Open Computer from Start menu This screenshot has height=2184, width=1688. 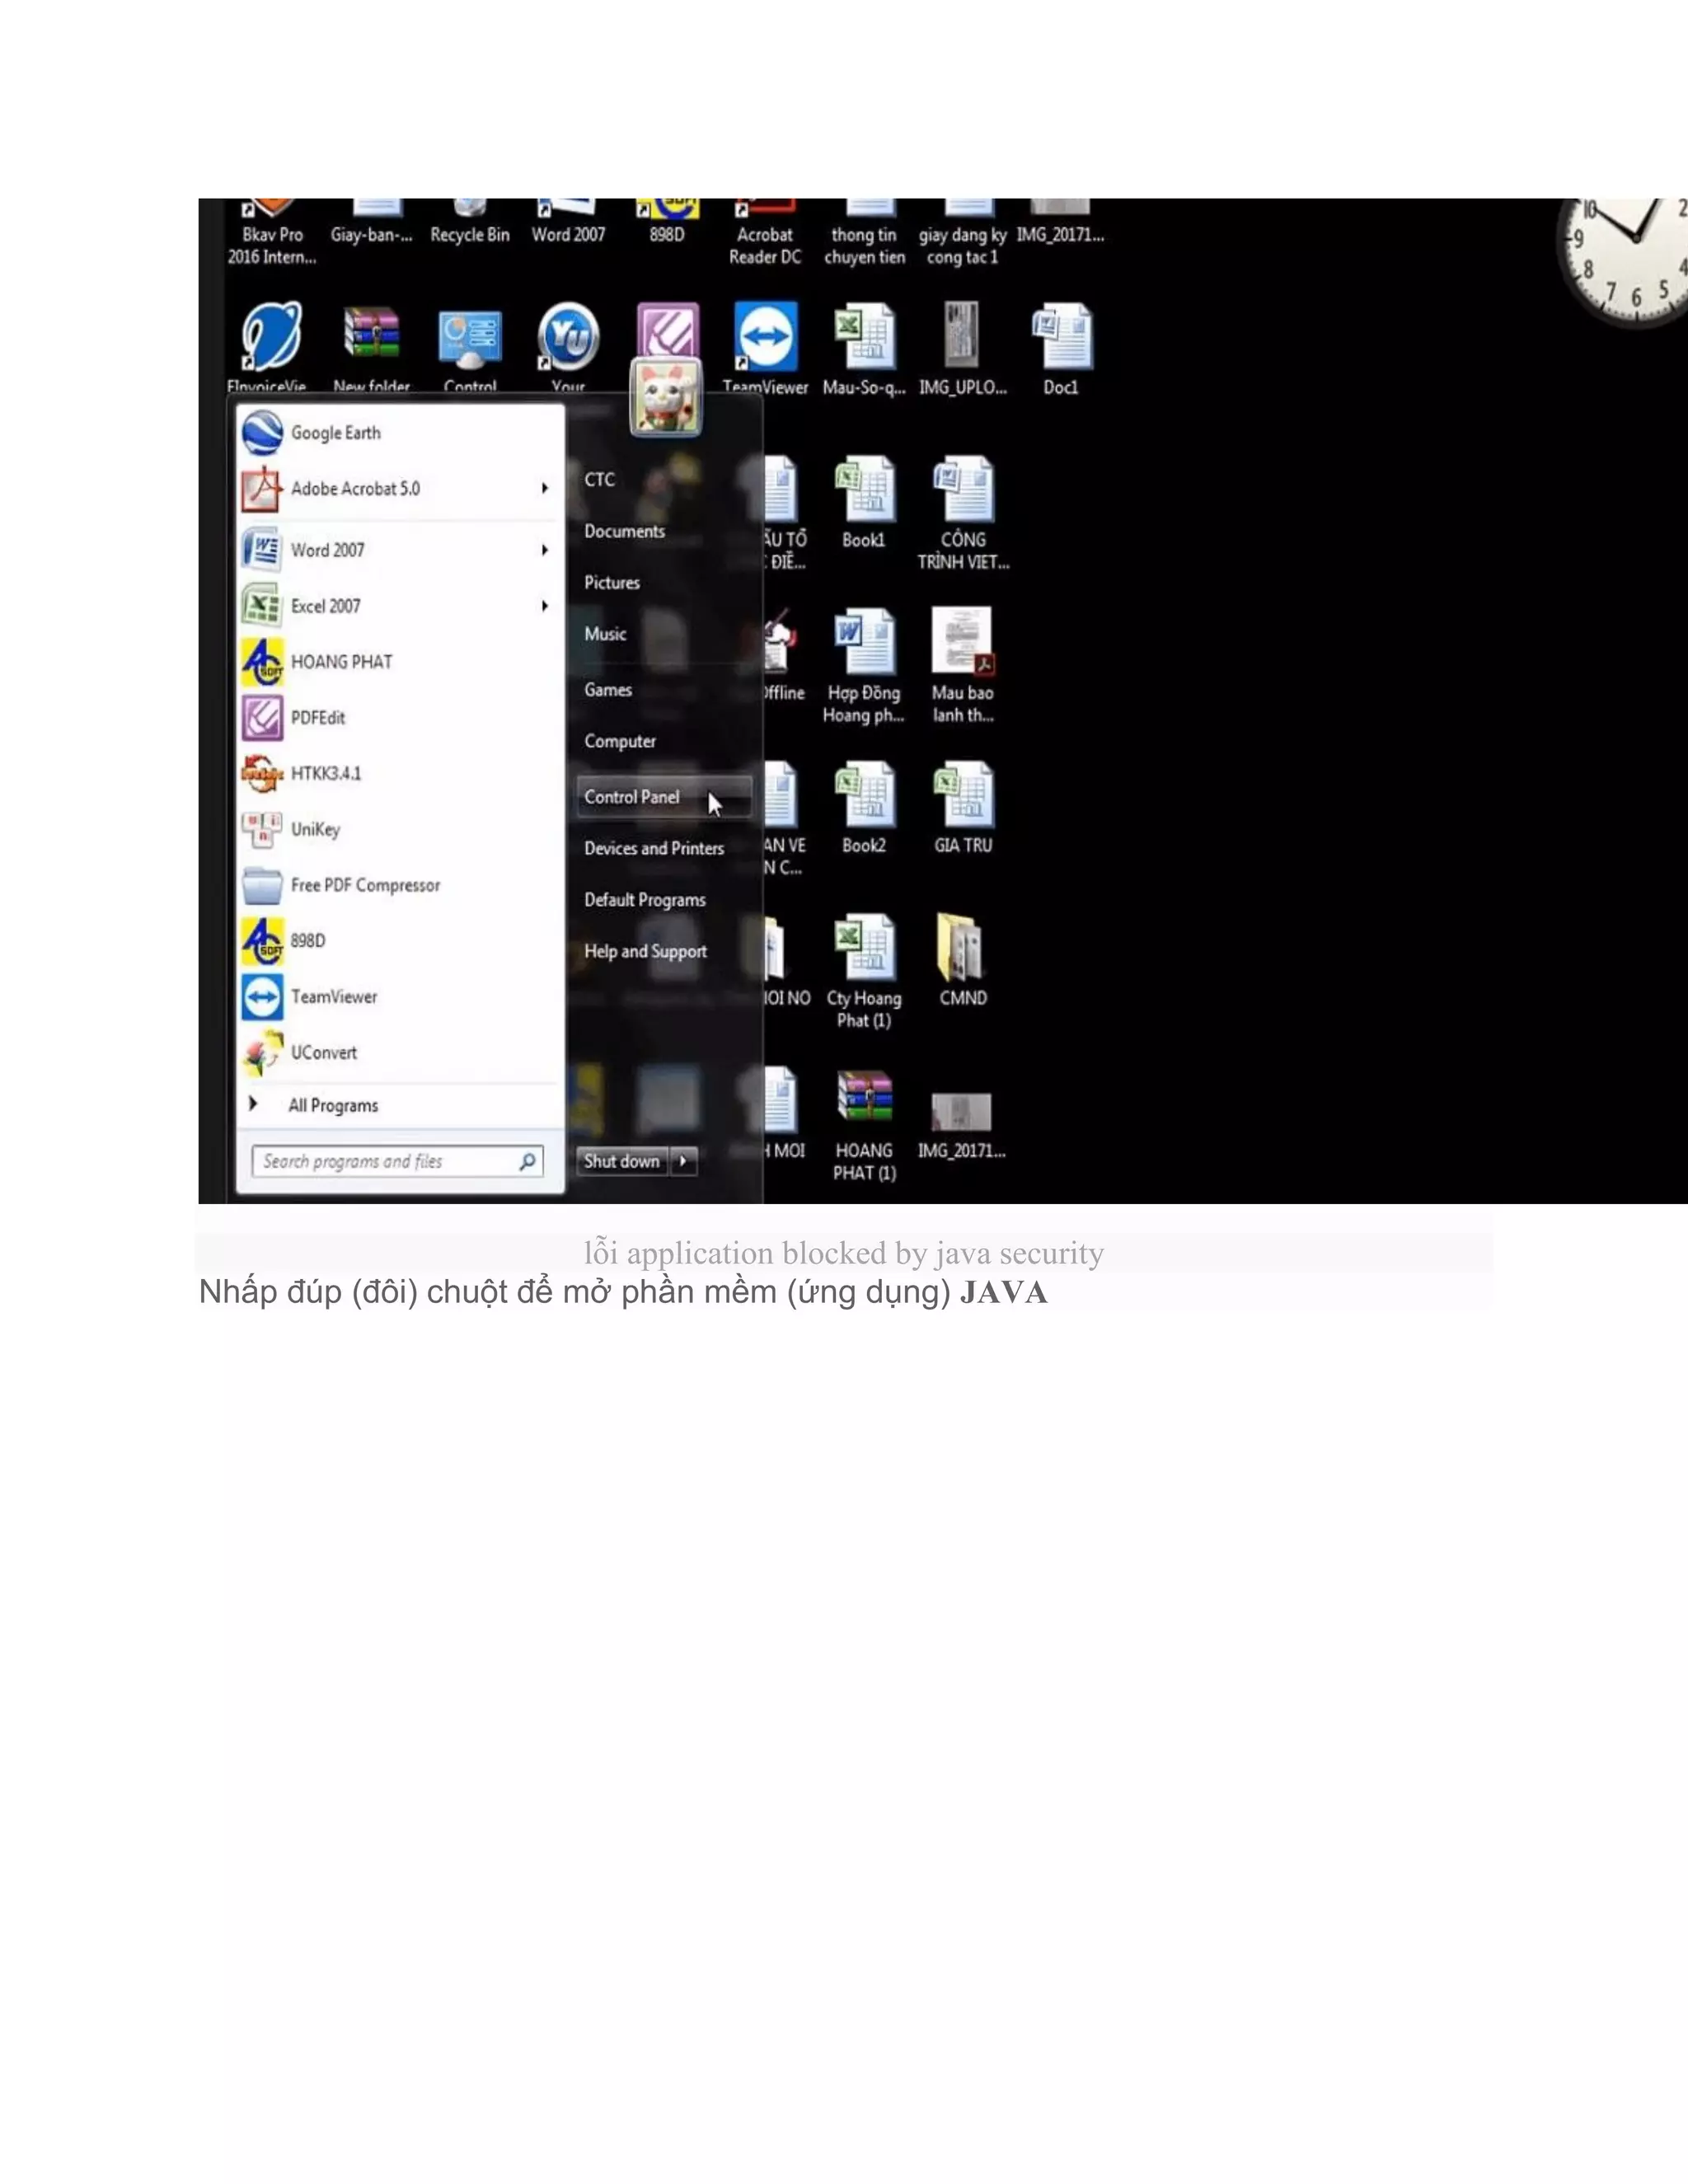tap(620, 742)
